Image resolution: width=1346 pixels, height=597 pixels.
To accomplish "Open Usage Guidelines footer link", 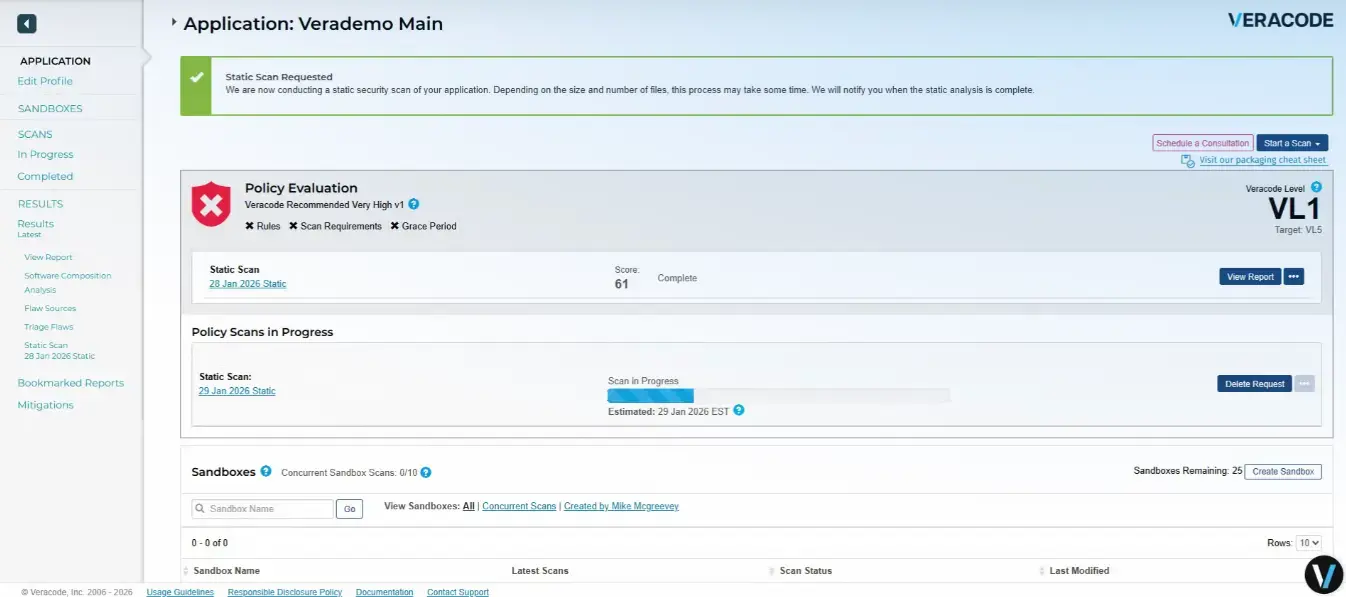I will click(x=180, y=592).
